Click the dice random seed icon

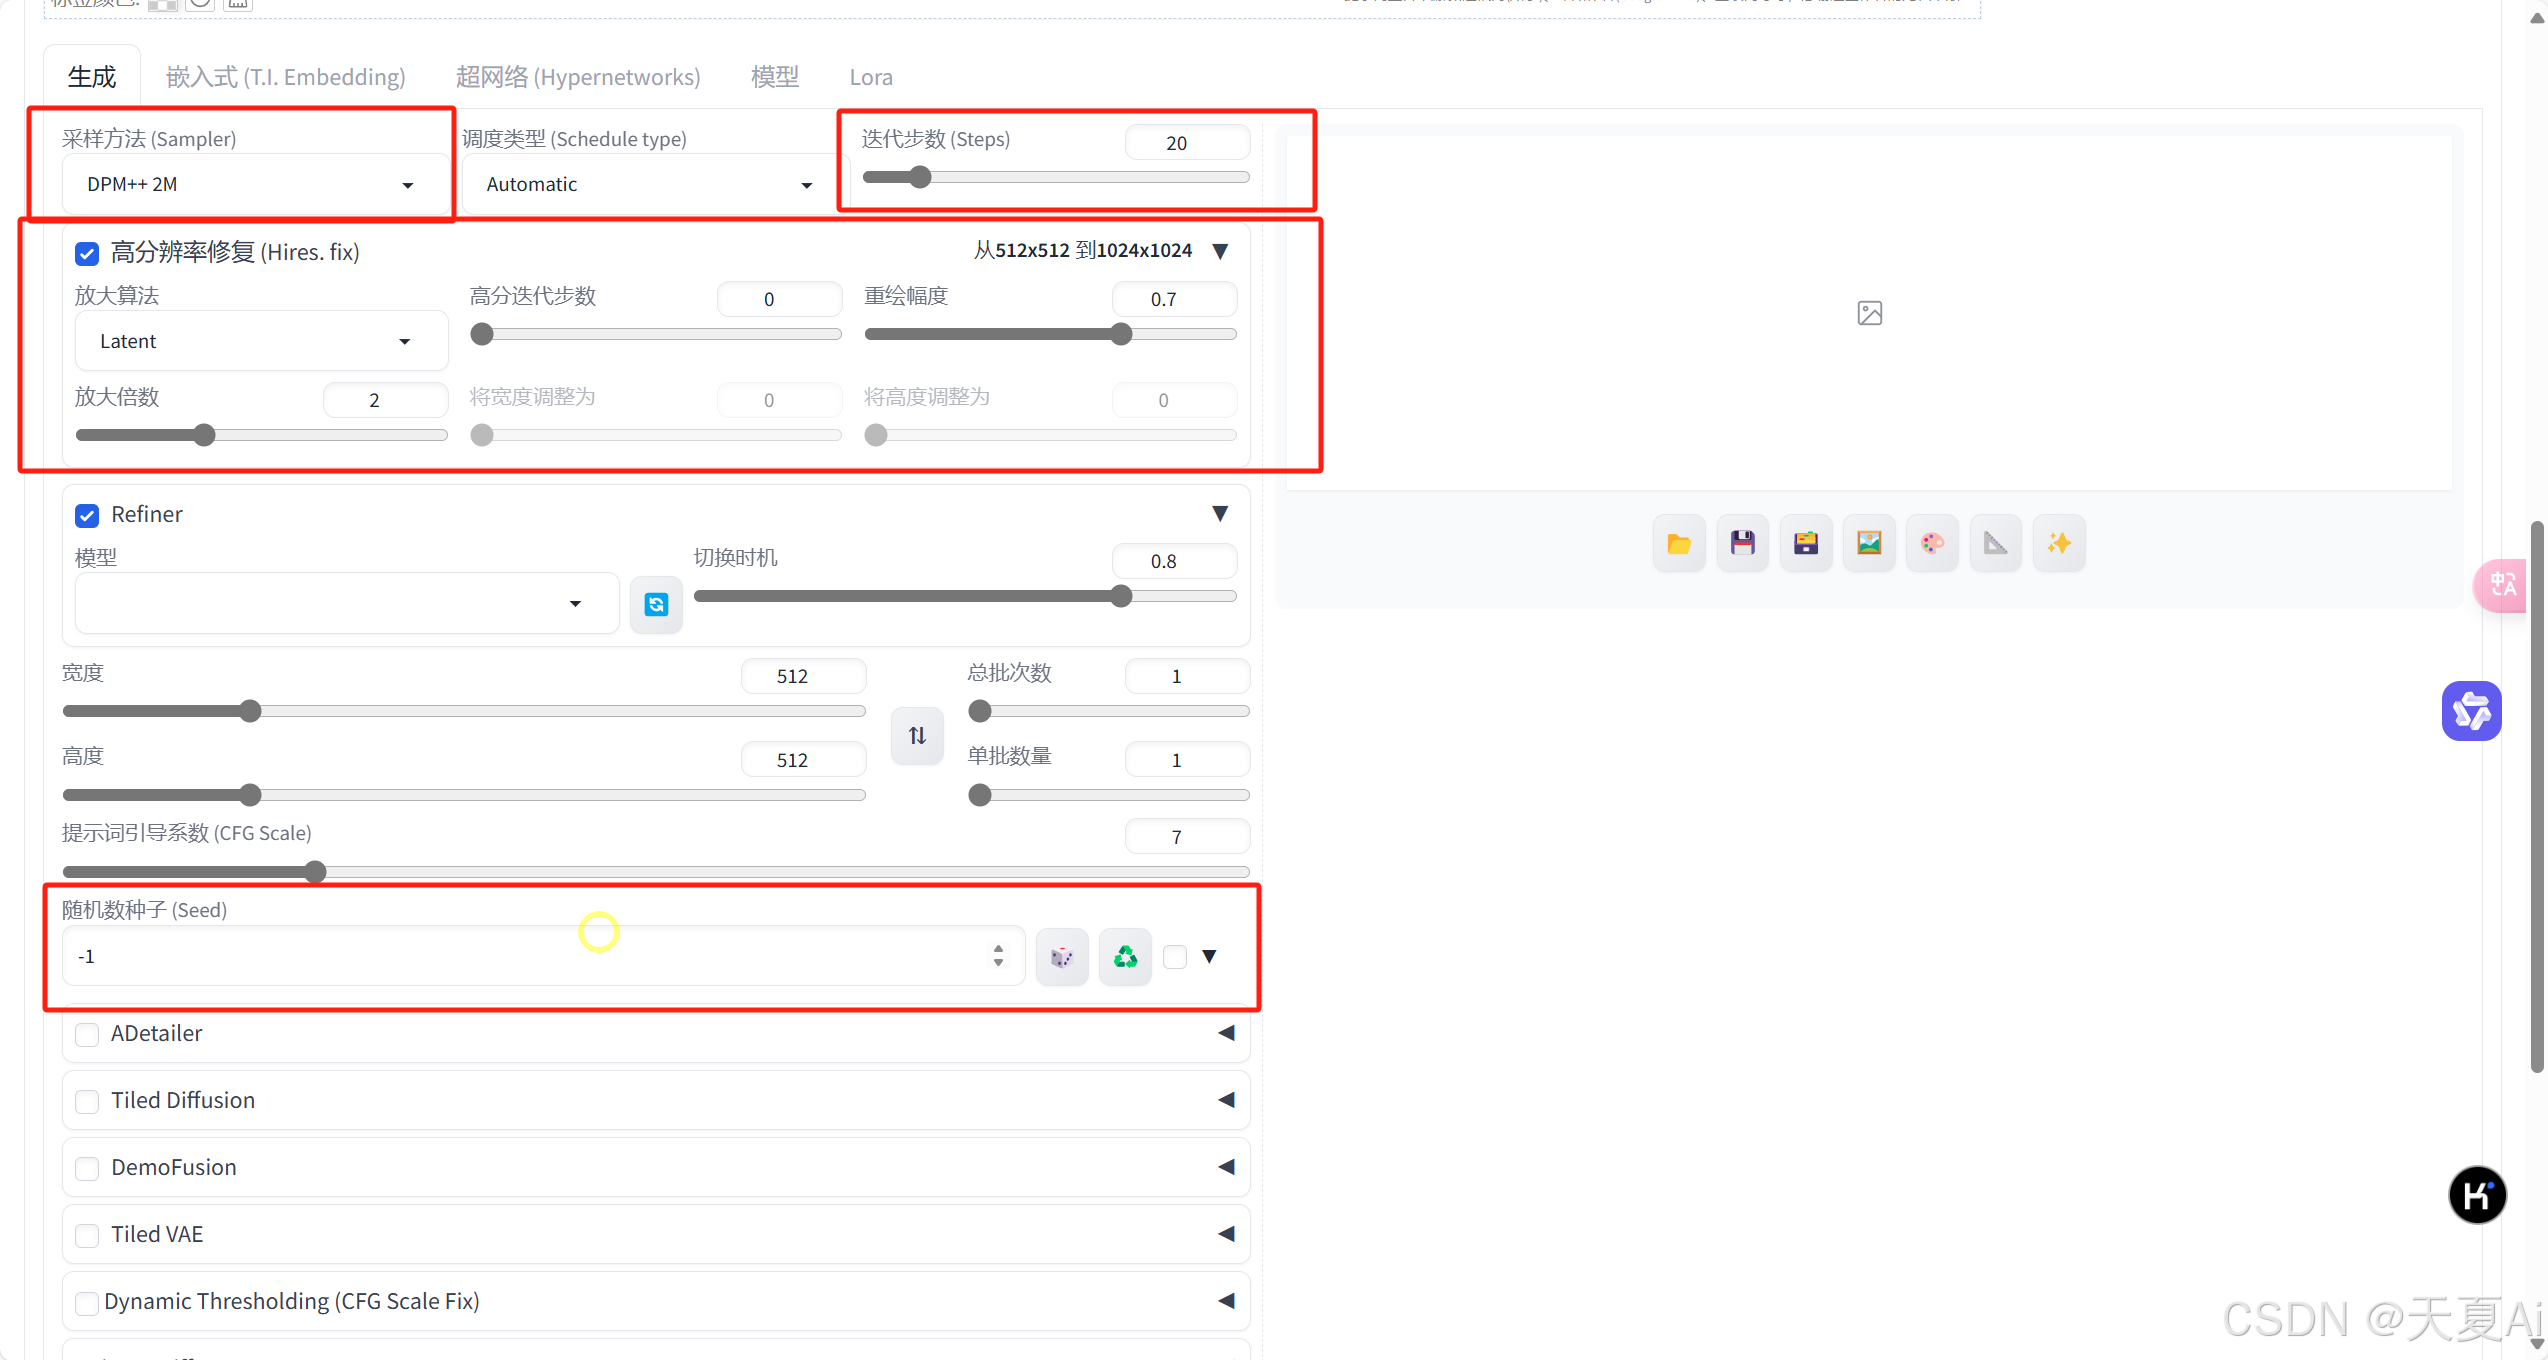point(1061,957)
